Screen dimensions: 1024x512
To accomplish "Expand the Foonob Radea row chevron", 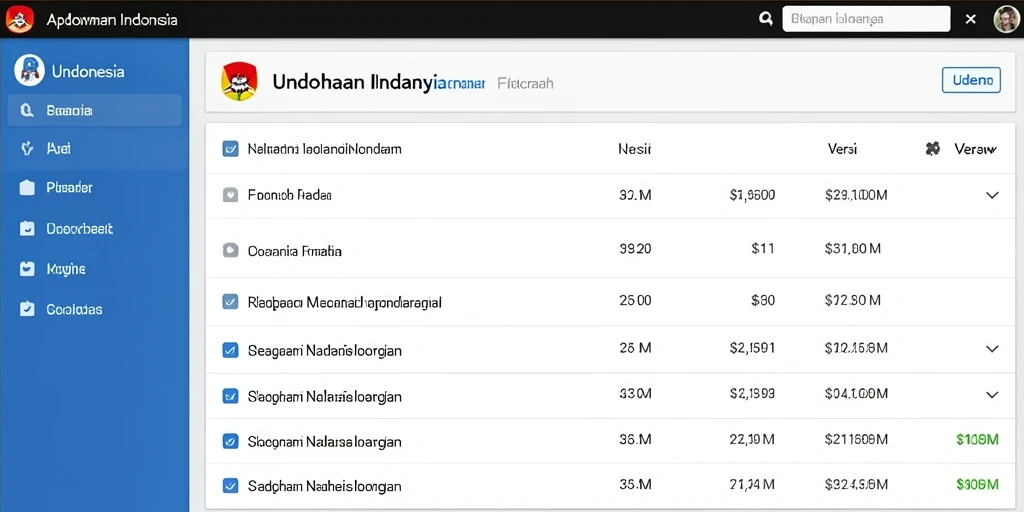I will (992, 195).
